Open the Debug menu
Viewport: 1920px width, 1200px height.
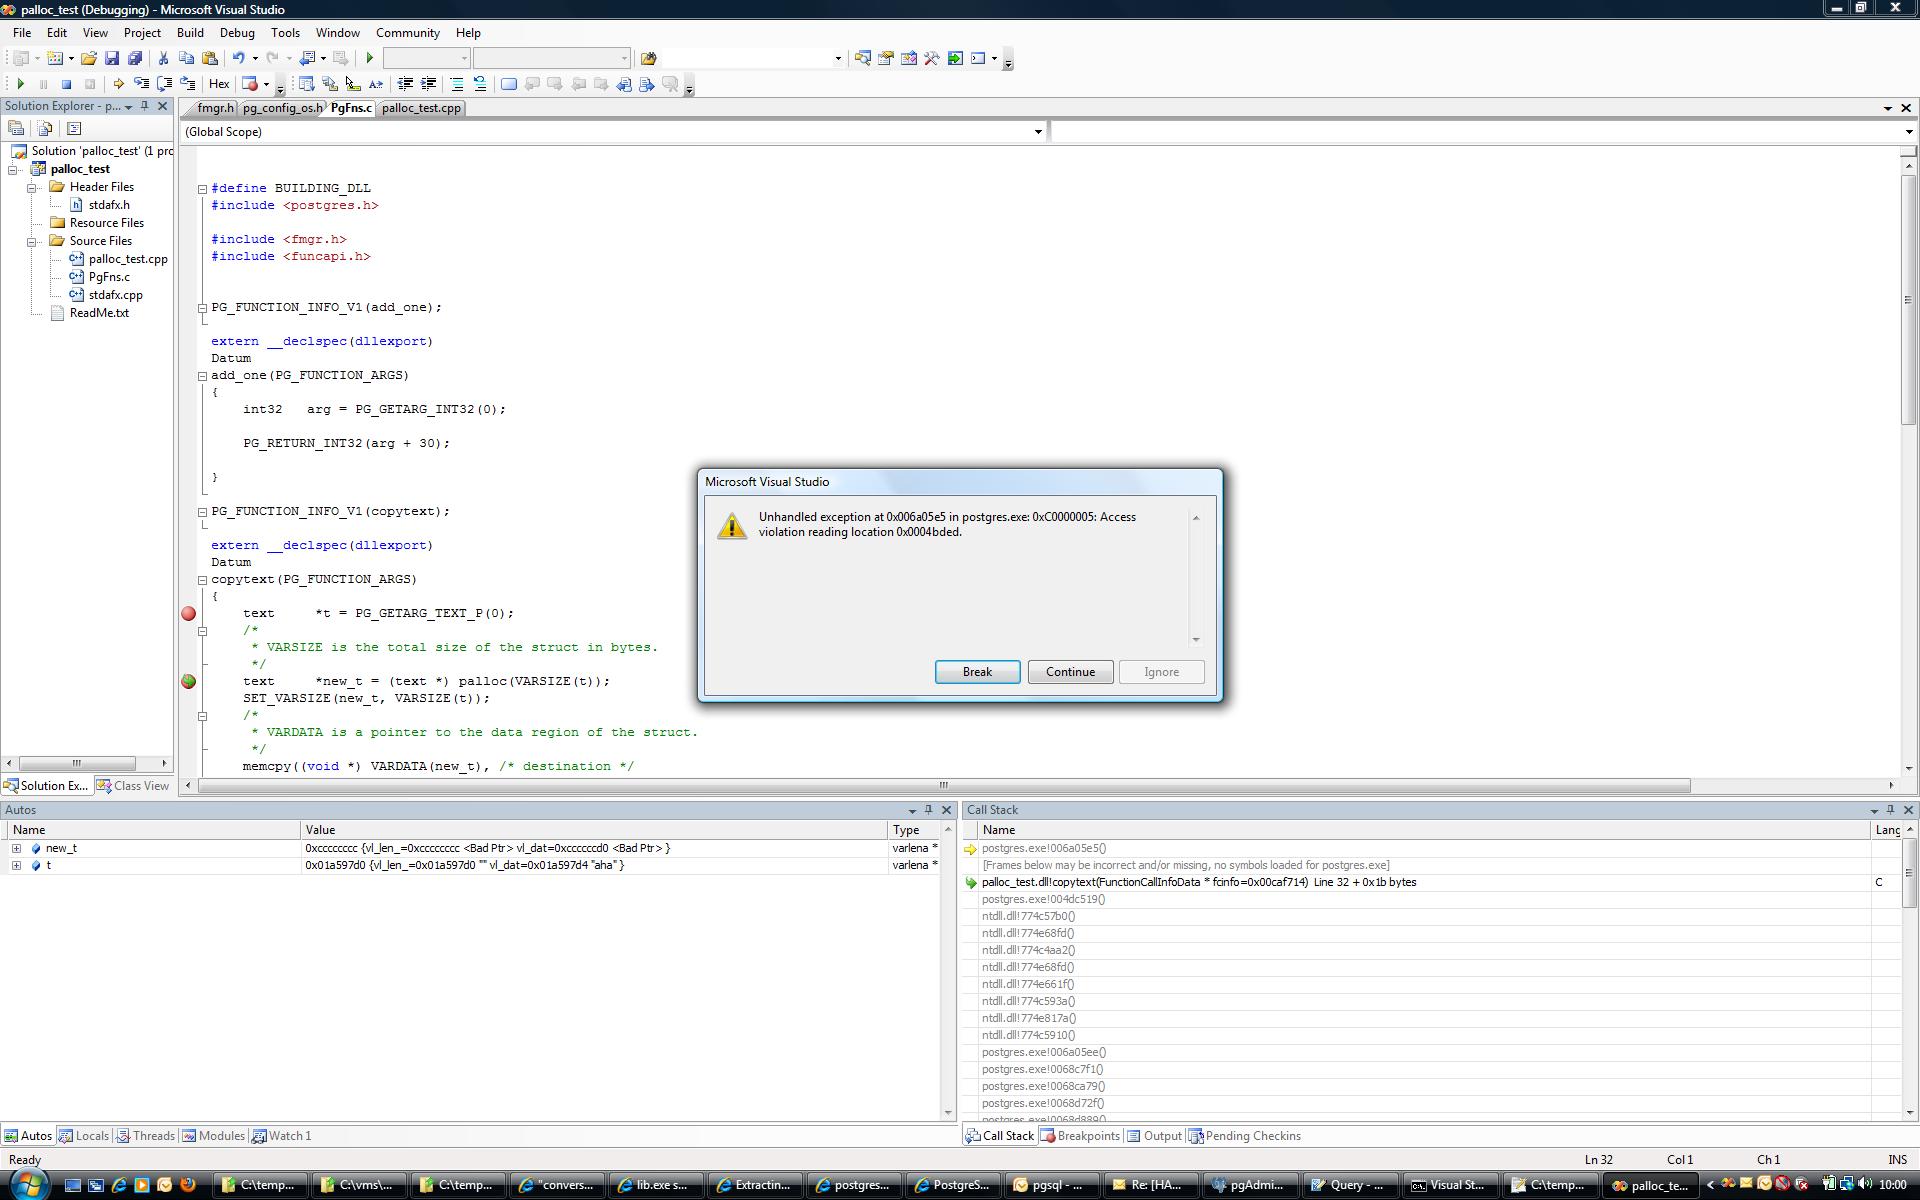click(x=237, y=33)
